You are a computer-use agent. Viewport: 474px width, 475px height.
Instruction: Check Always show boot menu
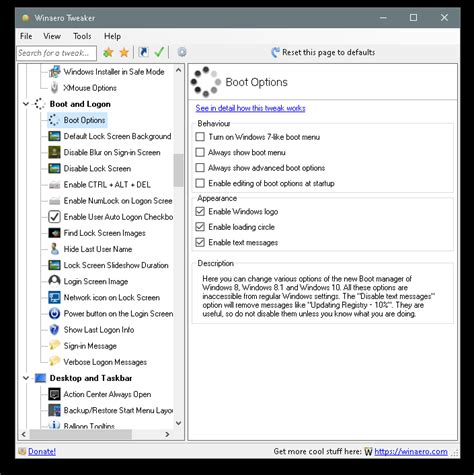tap(200, 152)
